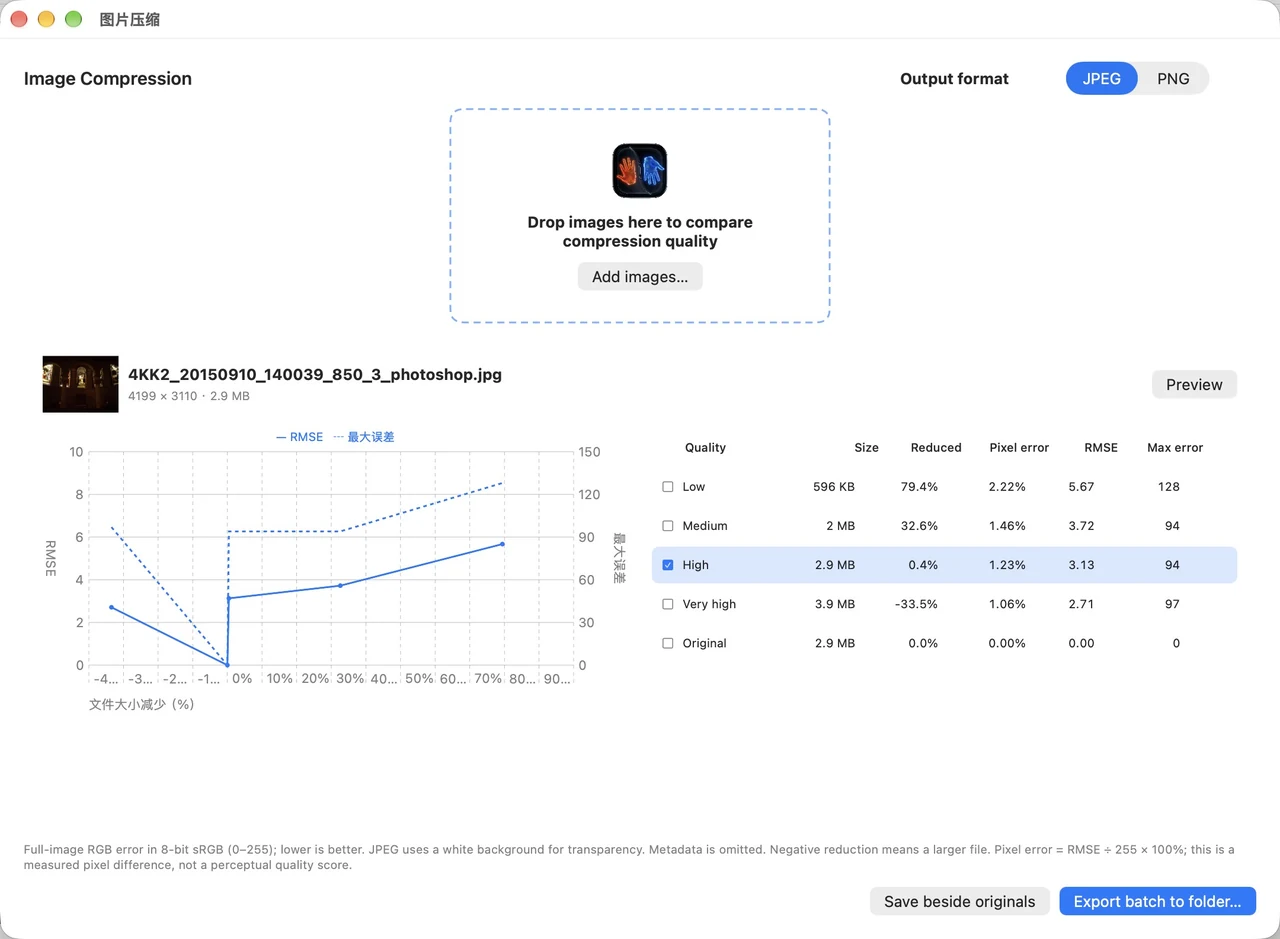Click Export batch to folder...
The height and width of the screenshot is (939, 1280).
[1157, 901]
